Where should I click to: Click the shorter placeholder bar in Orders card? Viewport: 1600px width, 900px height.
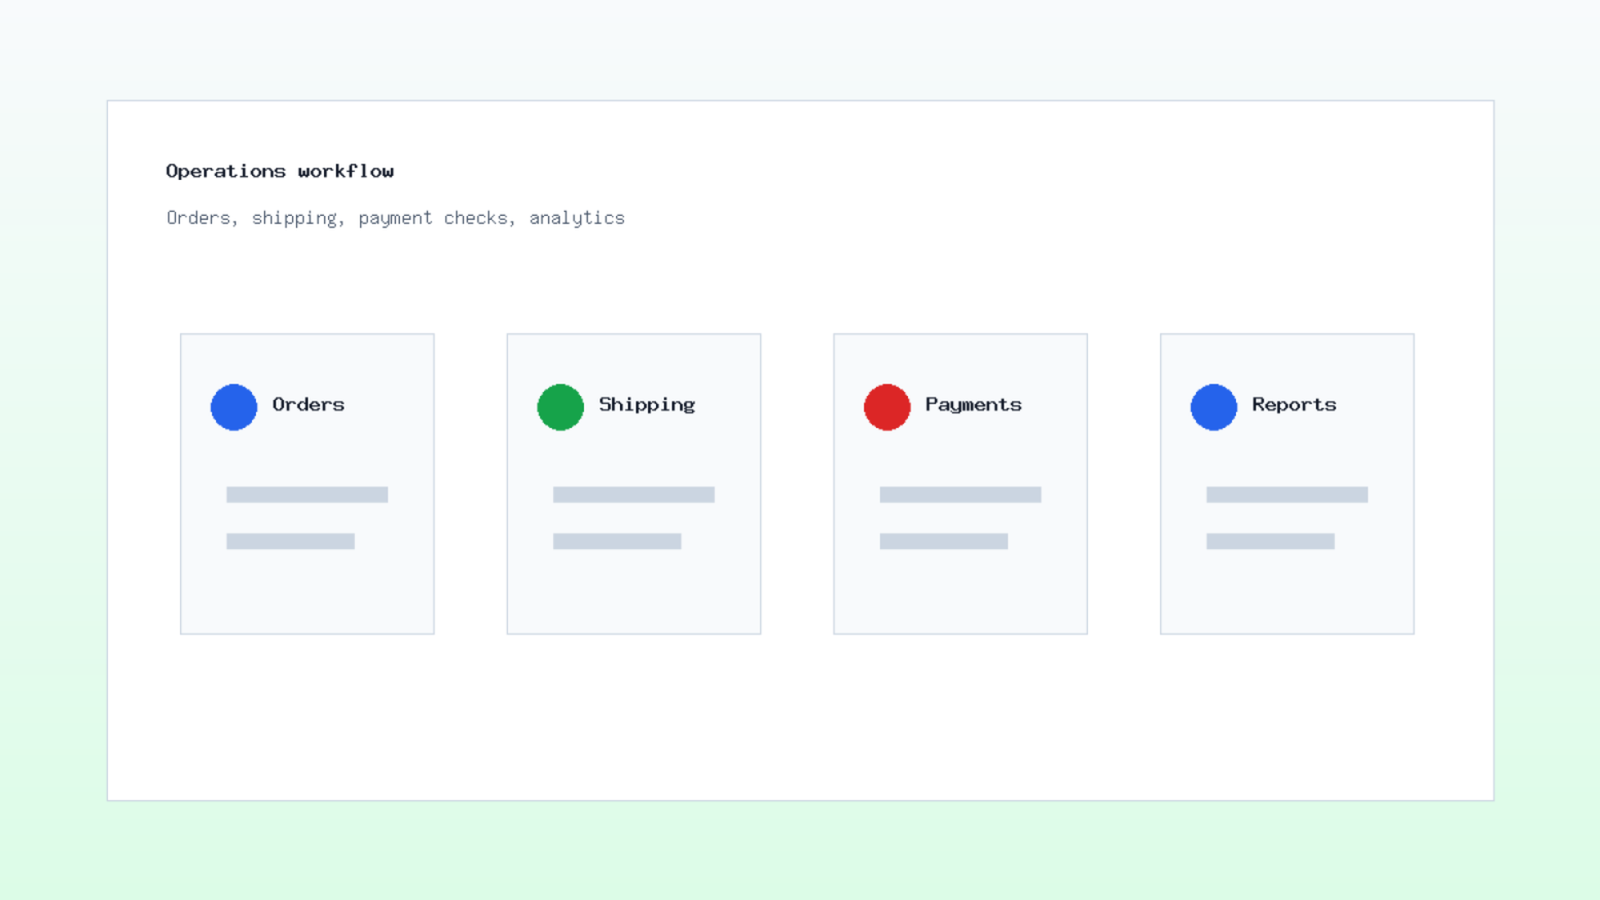[x=290, y=541]
